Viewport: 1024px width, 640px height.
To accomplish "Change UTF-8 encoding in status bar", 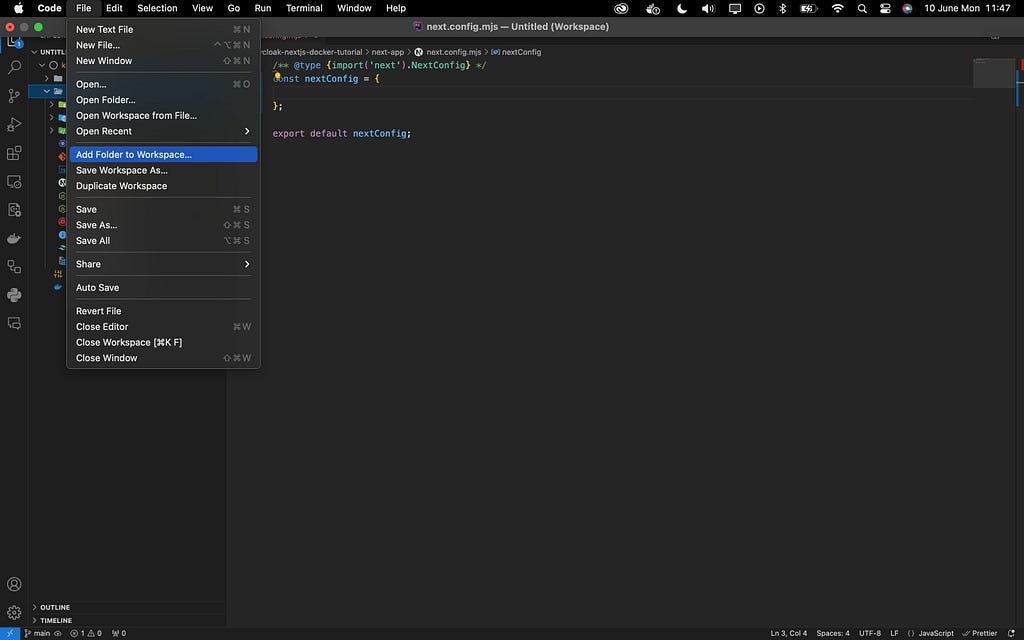I will 870,633.
